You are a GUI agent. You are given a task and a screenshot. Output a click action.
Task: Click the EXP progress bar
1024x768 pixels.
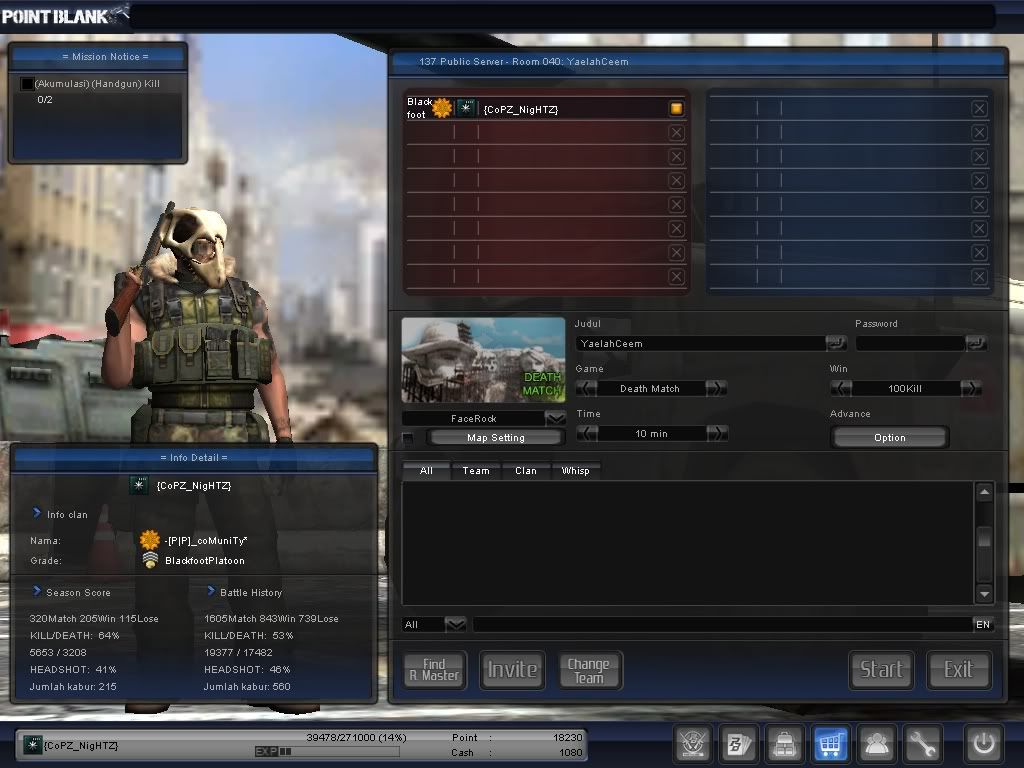[327, 752]
